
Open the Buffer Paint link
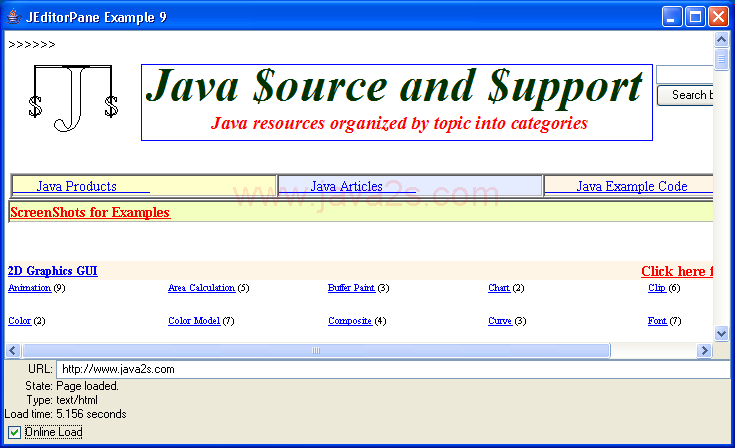352,288
